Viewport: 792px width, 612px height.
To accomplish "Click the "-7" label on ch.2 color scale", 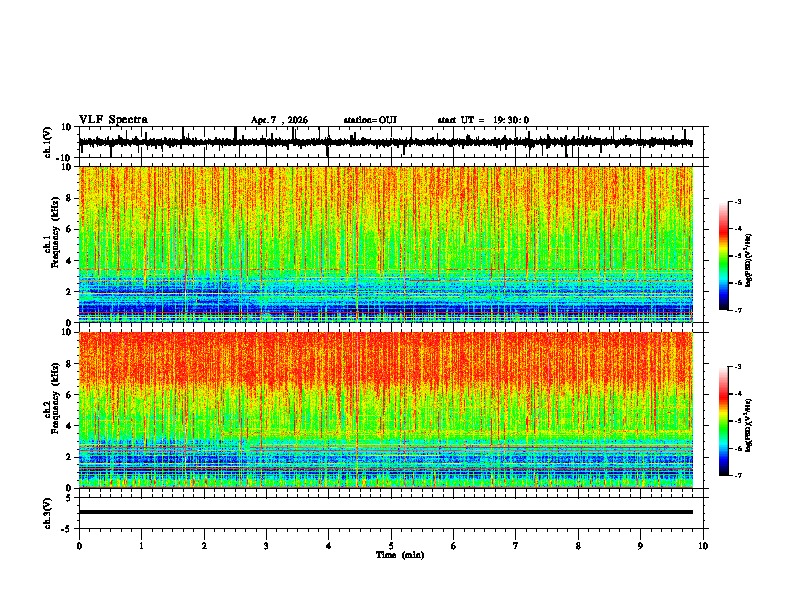I will pyautogui.click(x=738, y=476).
